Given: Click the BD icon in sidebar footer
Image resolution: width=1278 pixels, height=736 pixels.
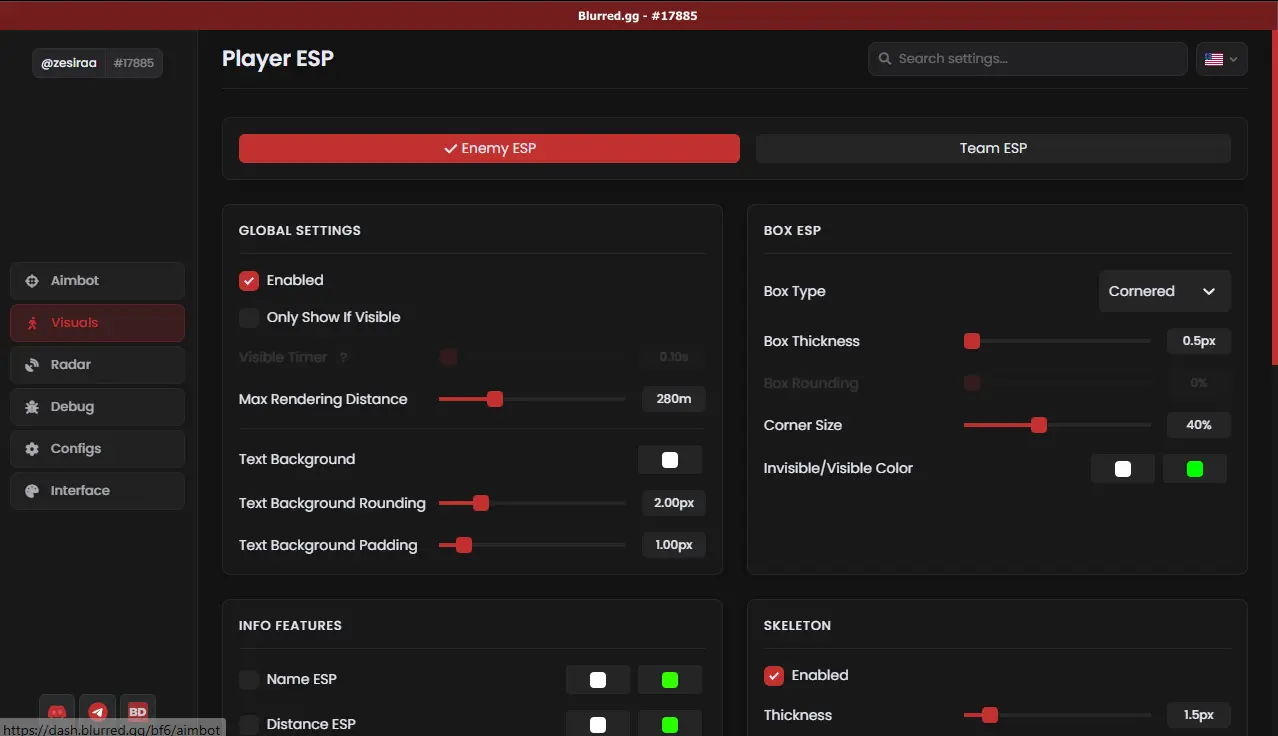Looking at the screenshot, I should click(x=138, y=711).
